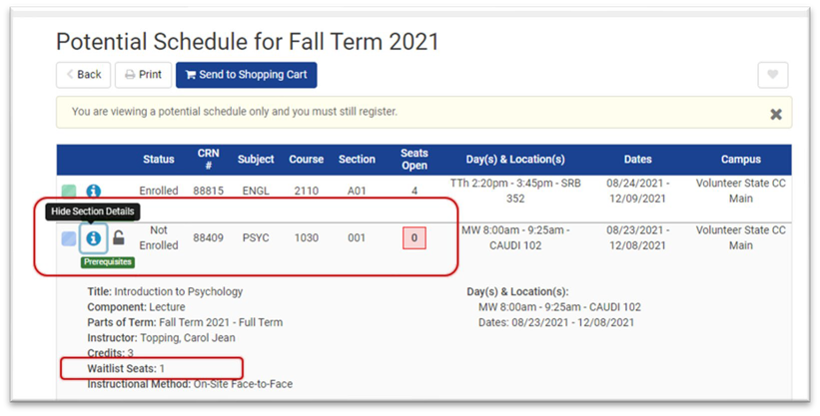The width and height of the screenshot is (820, 416).
Task: Click the Subject column header
Action: [256, 159]
